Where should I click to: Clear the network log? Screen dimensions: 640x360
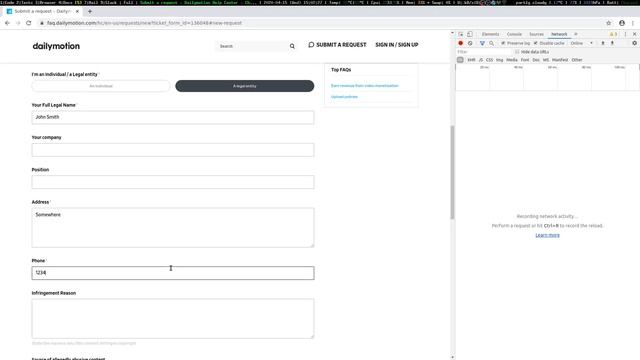point(470,43)
